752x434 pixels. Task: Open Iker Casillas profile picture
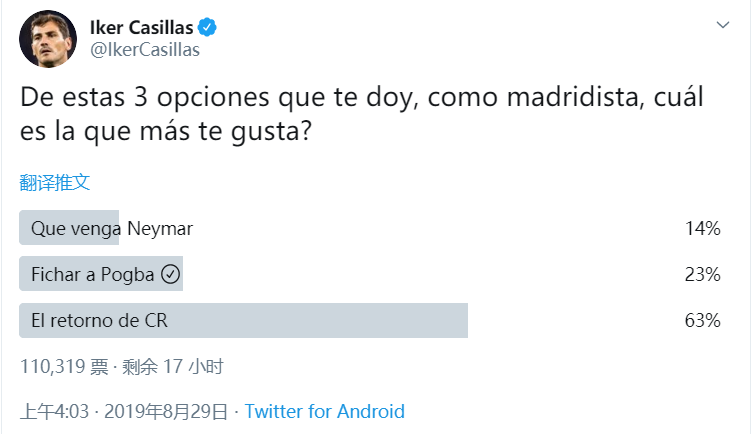(48, 39)
